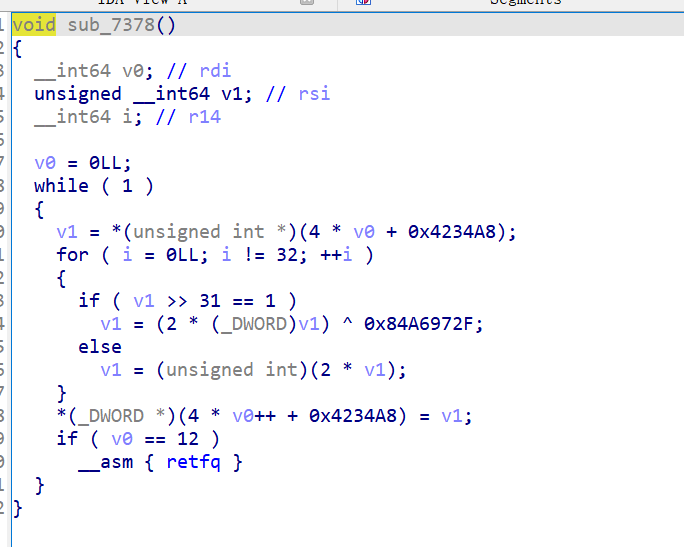Click the rsi register comment
The image size is (684, 547).
coord(314,94)
